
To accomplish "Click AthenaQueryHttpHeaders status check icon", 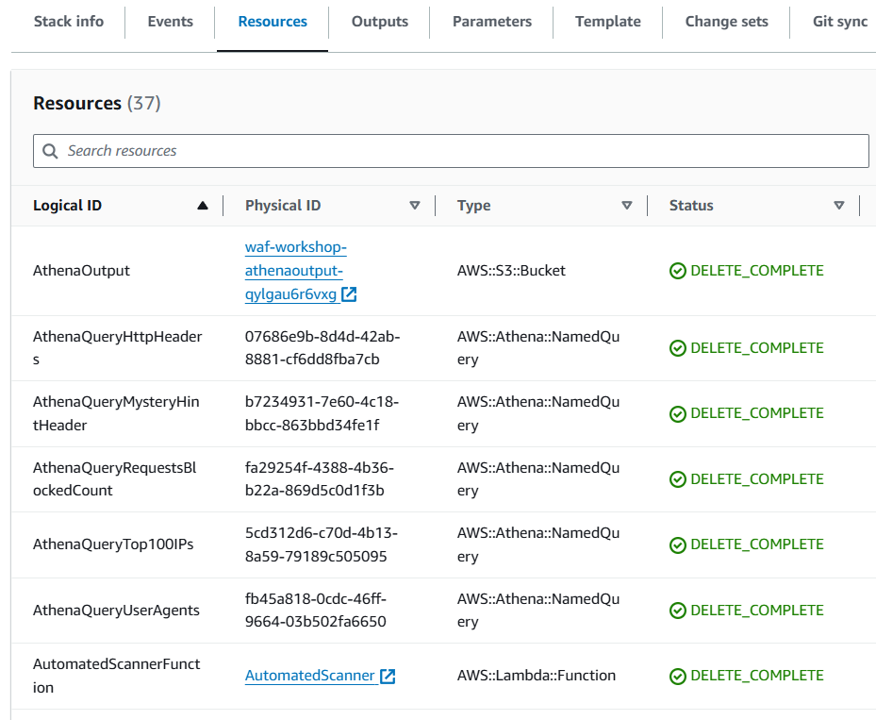I will click(x=678, y=348).
